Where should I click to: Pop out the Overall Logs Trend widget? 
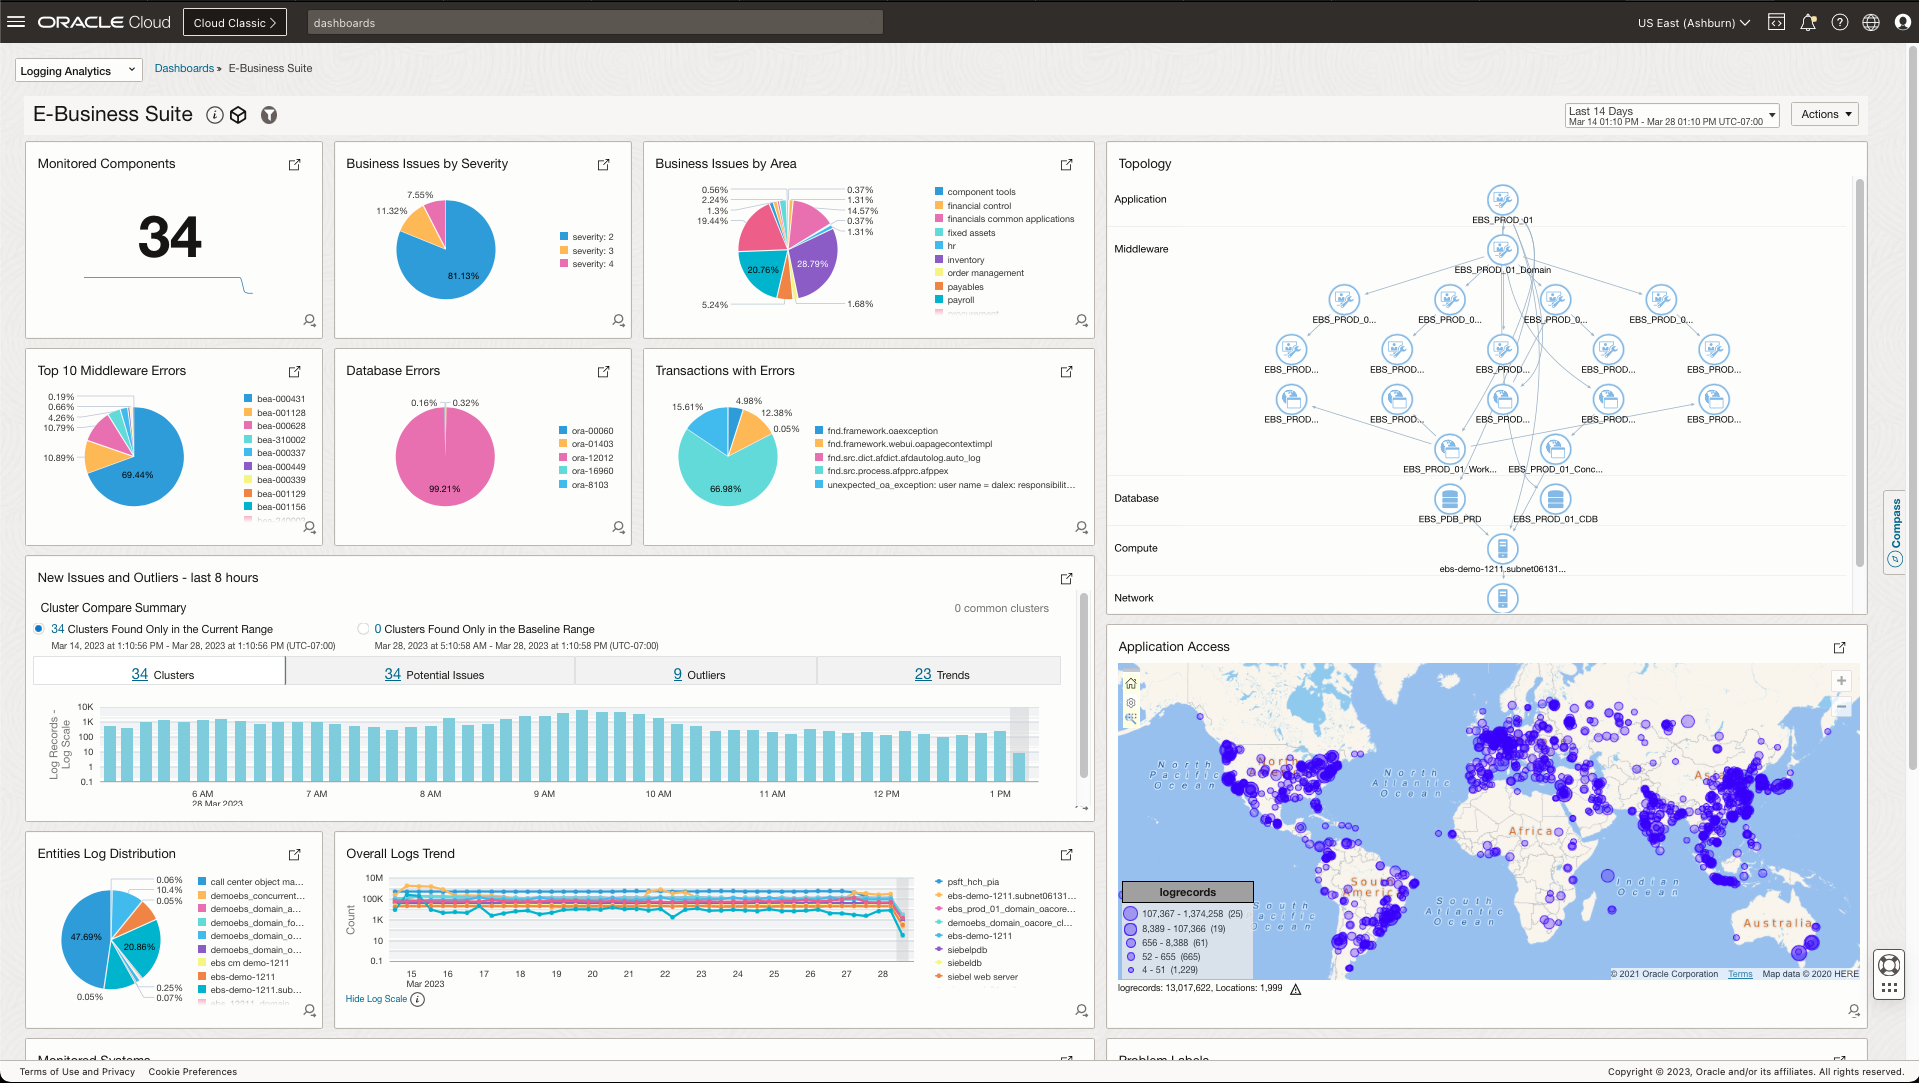click(1067, 855)
